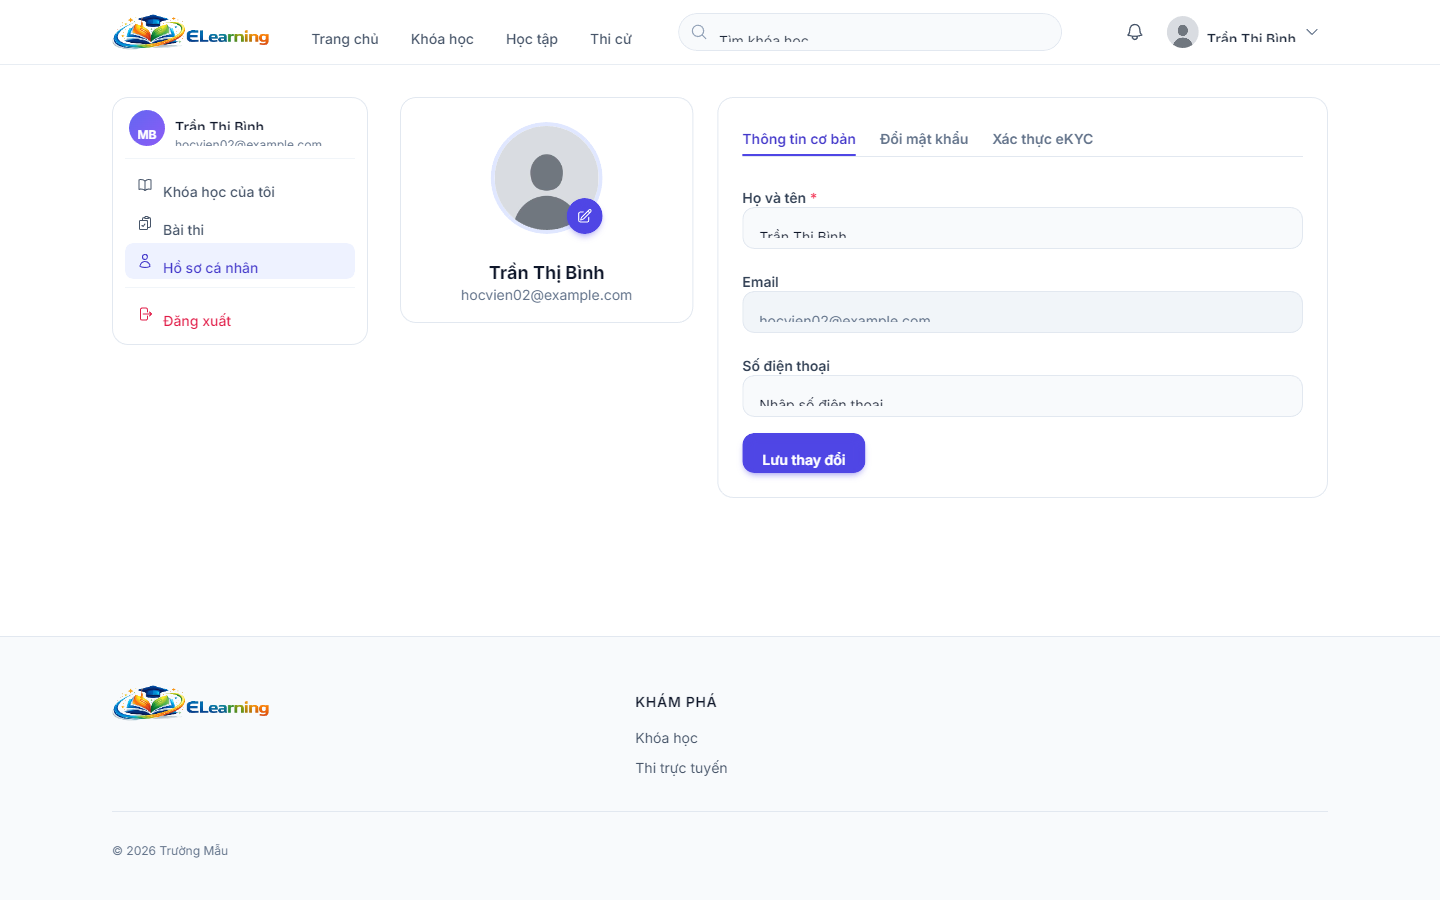This screenshot has height=900, width=1440.
Task: Click the large profile picture placeholder
Action: [x=546, y=178]
